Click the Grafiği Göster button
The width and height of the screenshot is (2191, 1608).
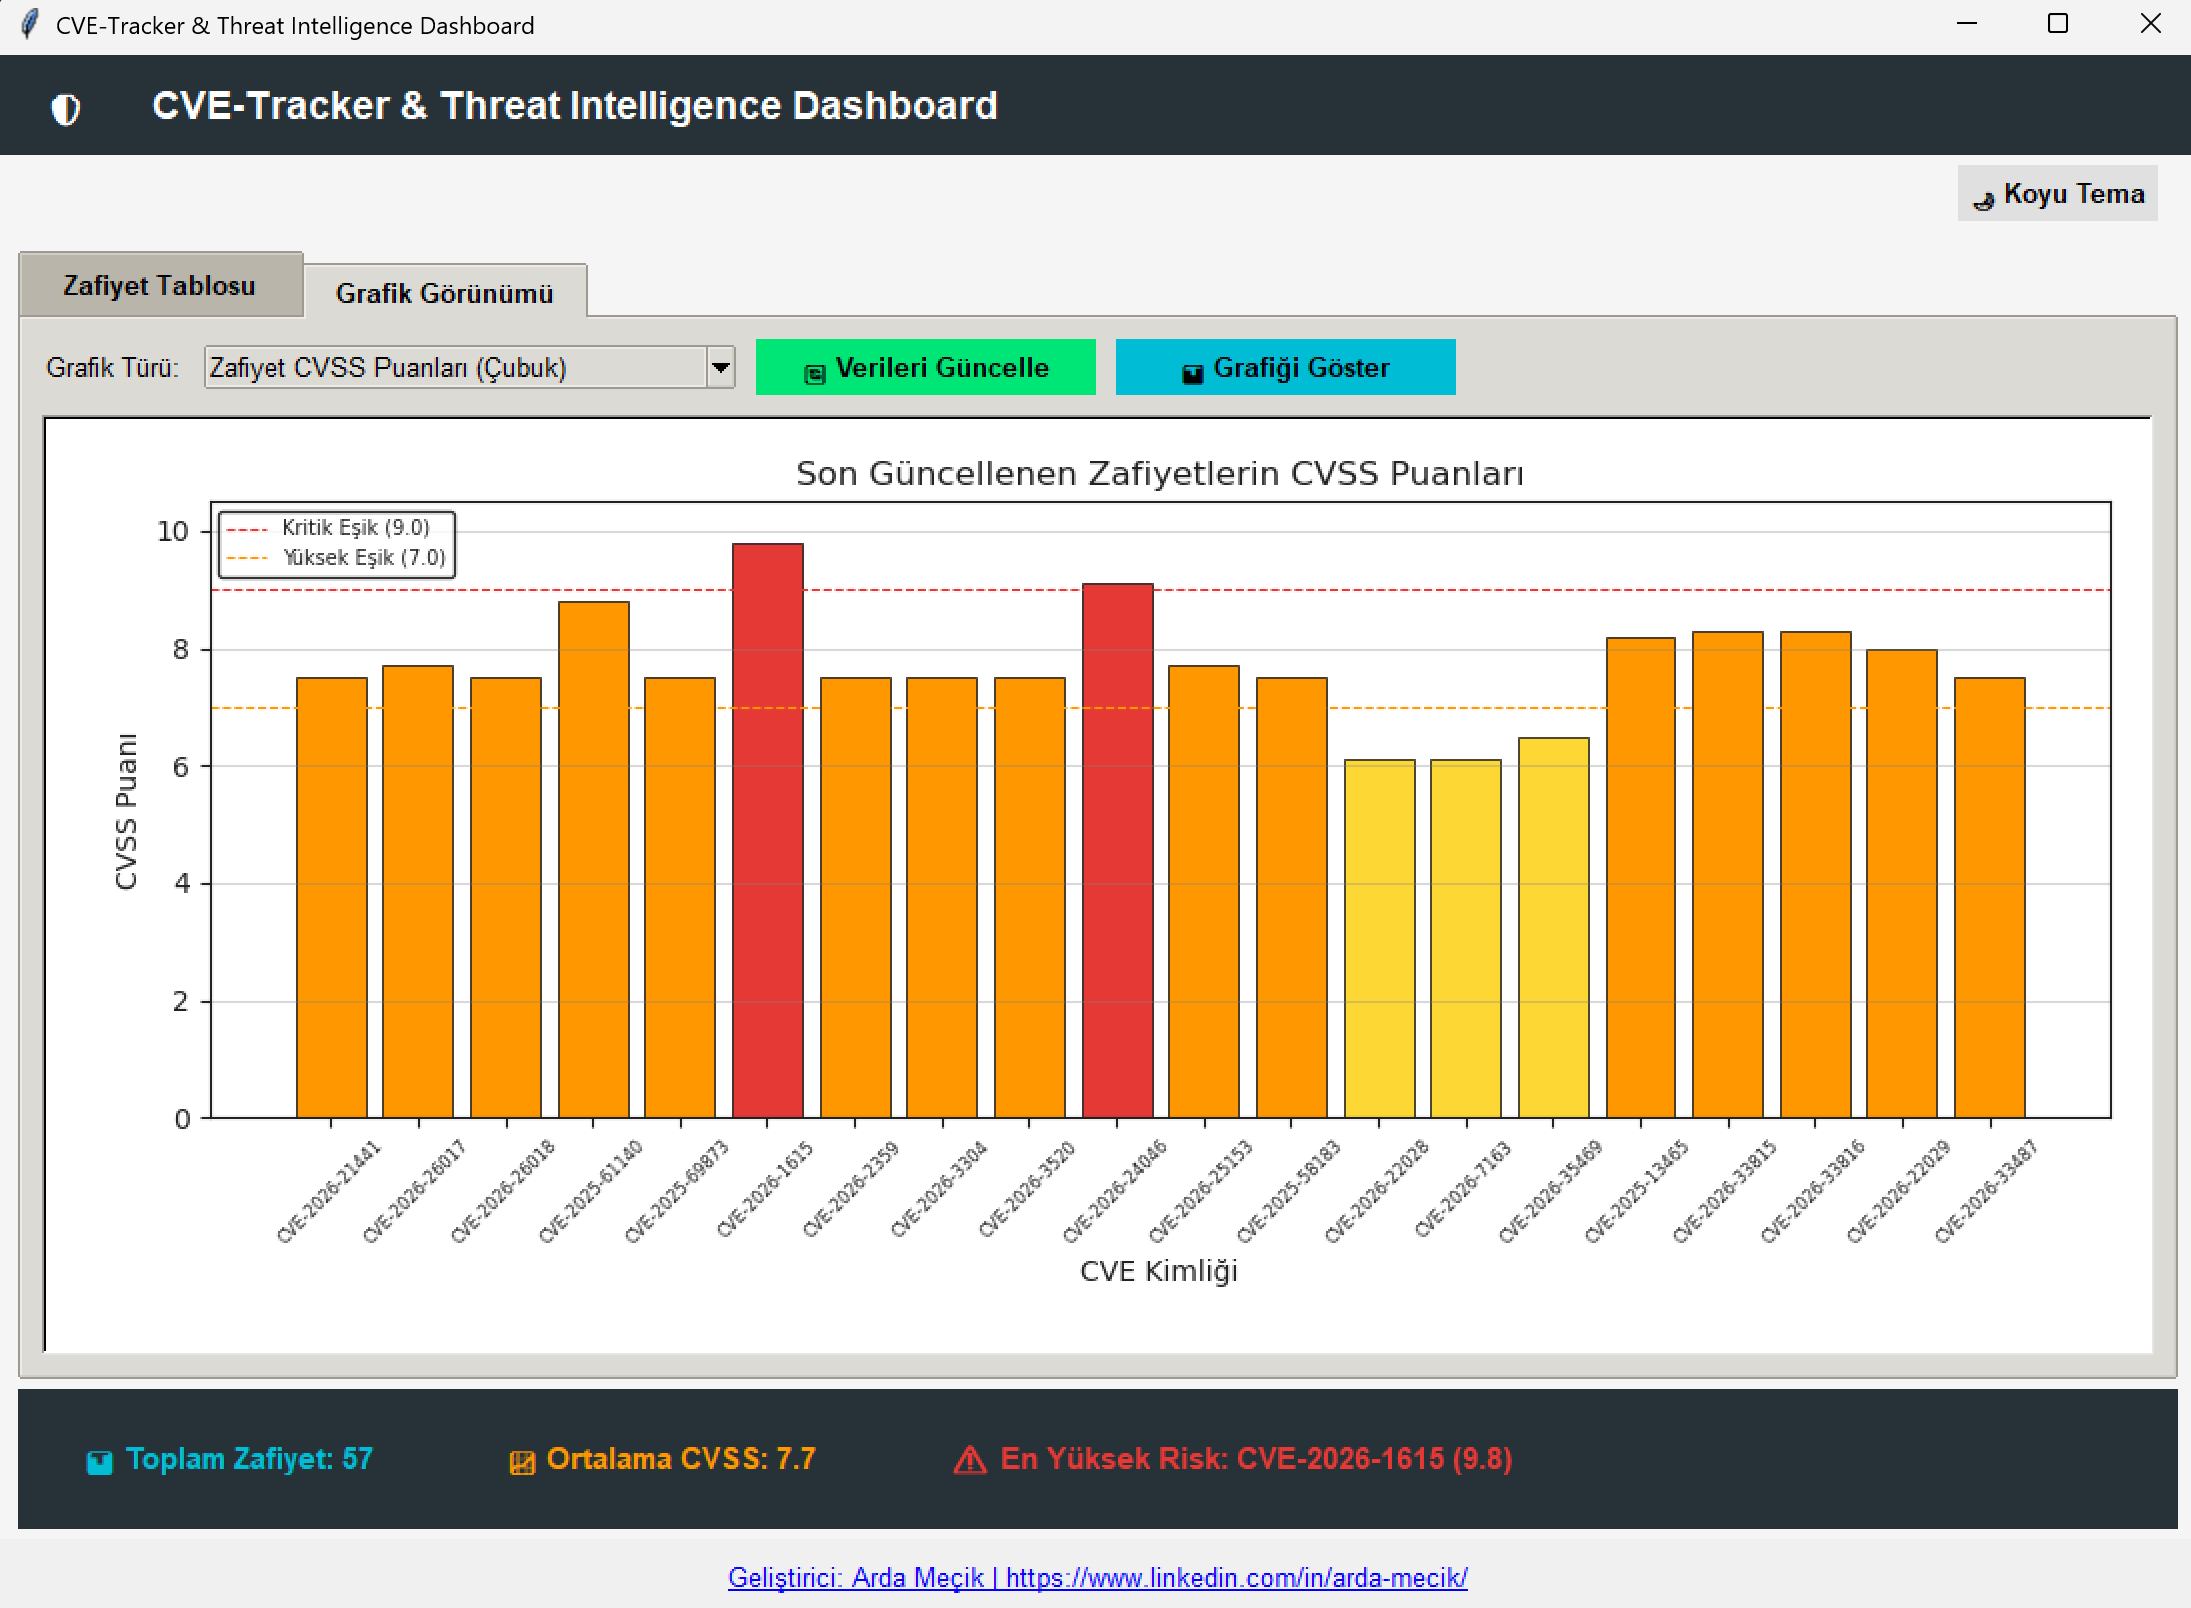click(x=1285, y=367)
